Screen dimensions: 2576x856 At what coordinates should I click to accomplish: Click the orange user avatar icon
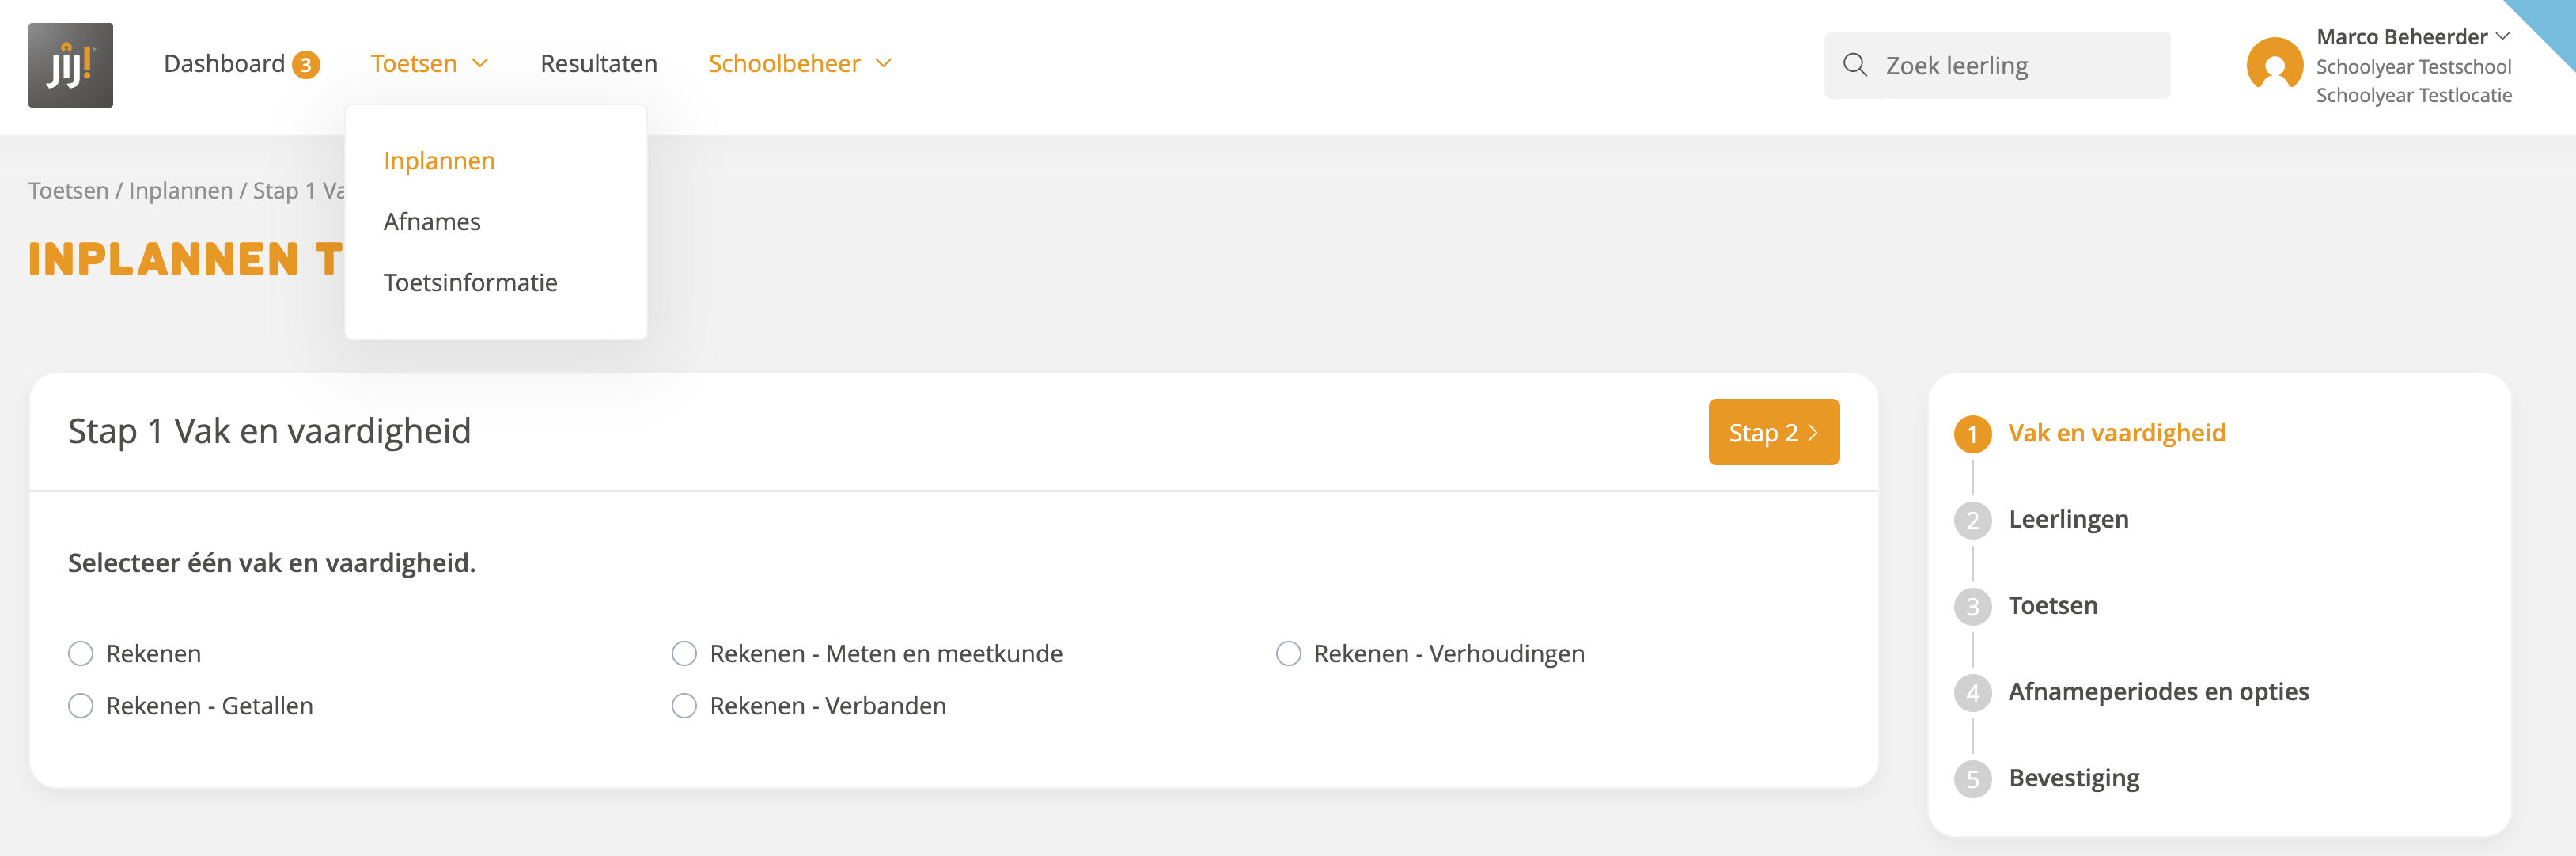click(2275, 65)
